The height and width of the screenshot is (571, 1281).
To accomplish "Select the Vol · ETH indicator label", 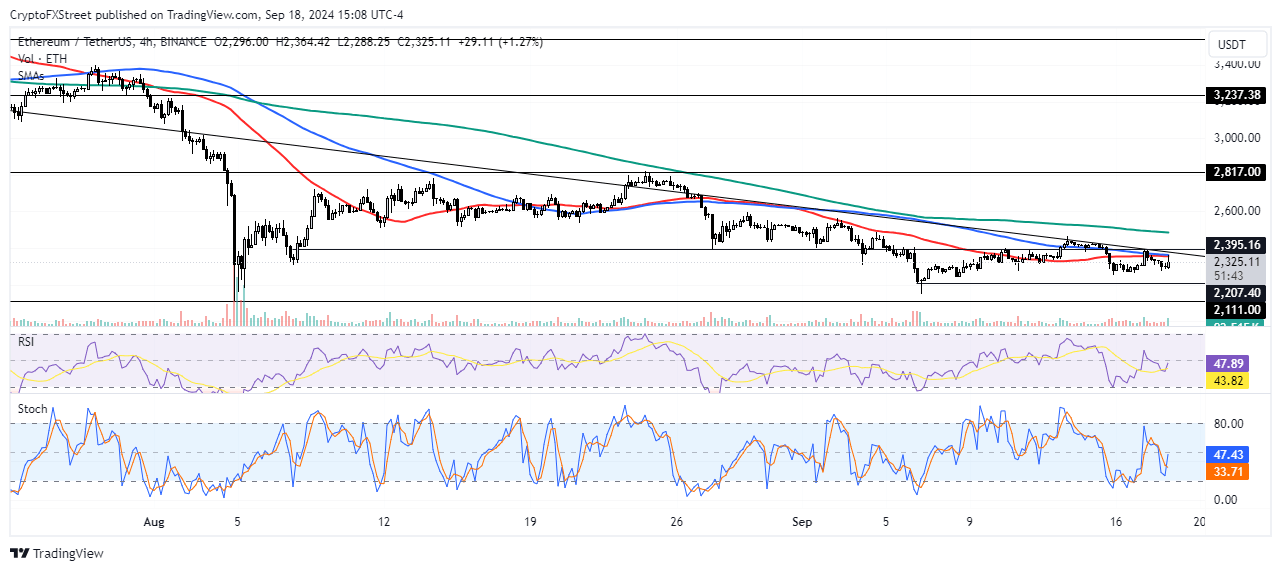I will (41, 59).
